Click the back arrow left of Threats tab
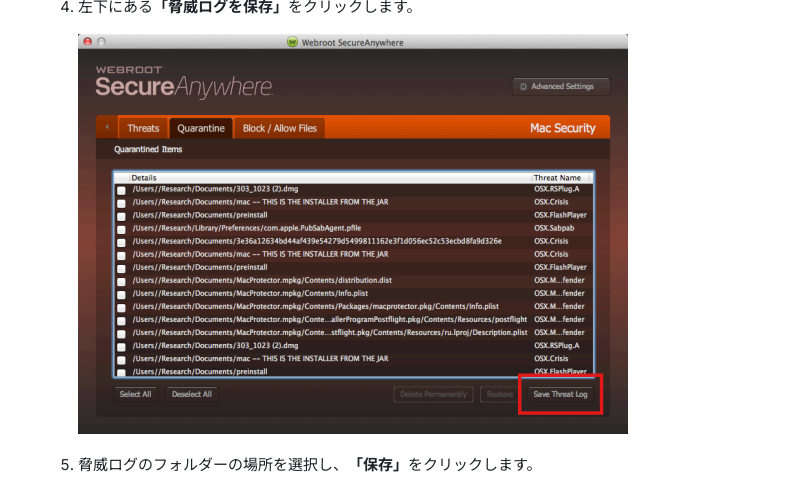Screen dimensions: 808x477 106,128
